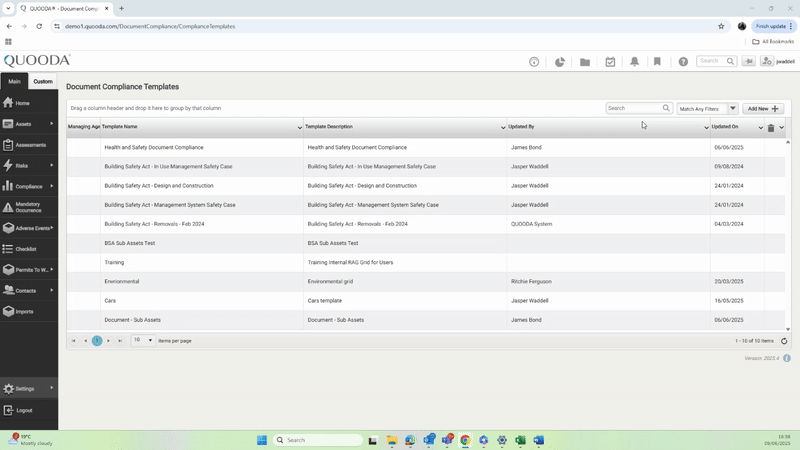Click the Add New button
This screenshot has height=450, width=800.
coord(763,109)
